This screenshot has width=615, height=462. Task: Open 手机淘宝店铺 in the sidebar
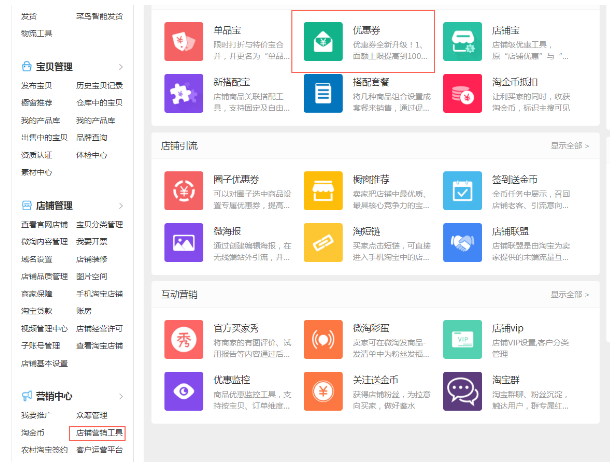point(100,294)
